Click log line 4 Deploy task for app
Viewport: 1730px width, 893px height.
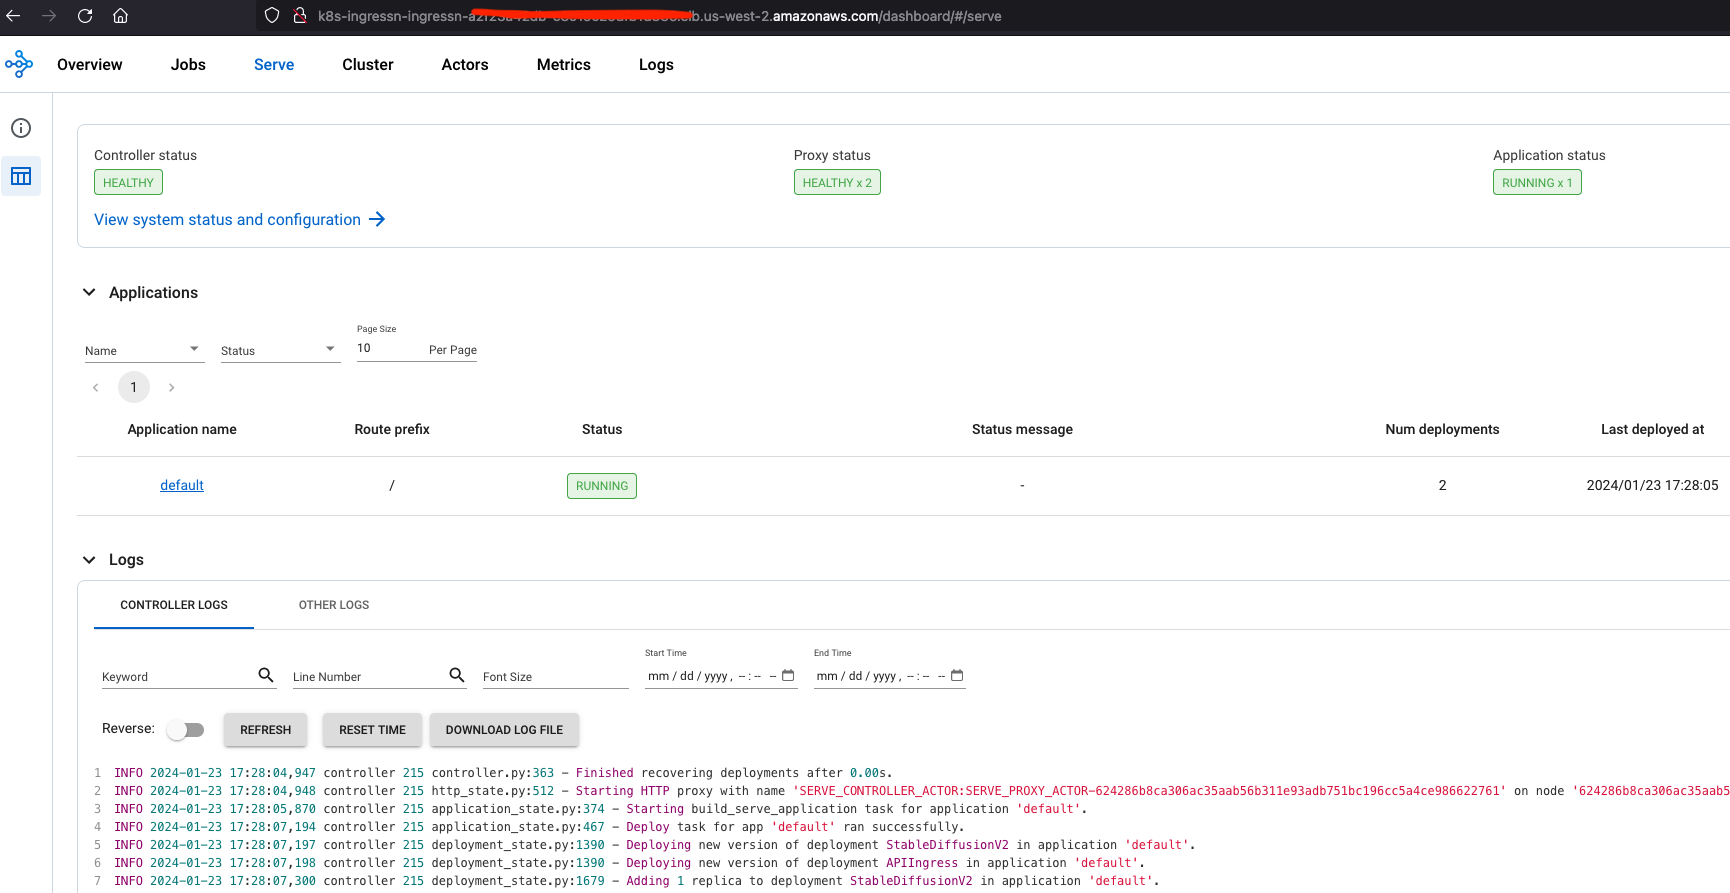[x=539, y=827]
